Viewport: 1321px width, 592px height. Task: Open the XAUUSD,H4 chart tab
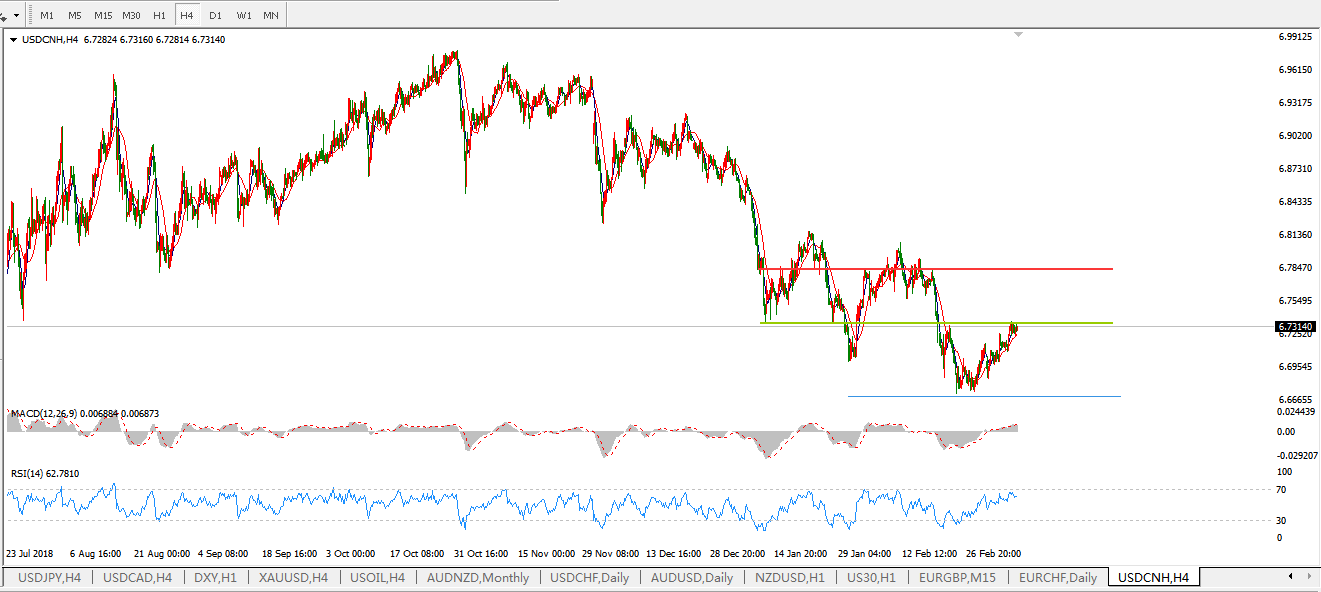[x=294, y=578]
